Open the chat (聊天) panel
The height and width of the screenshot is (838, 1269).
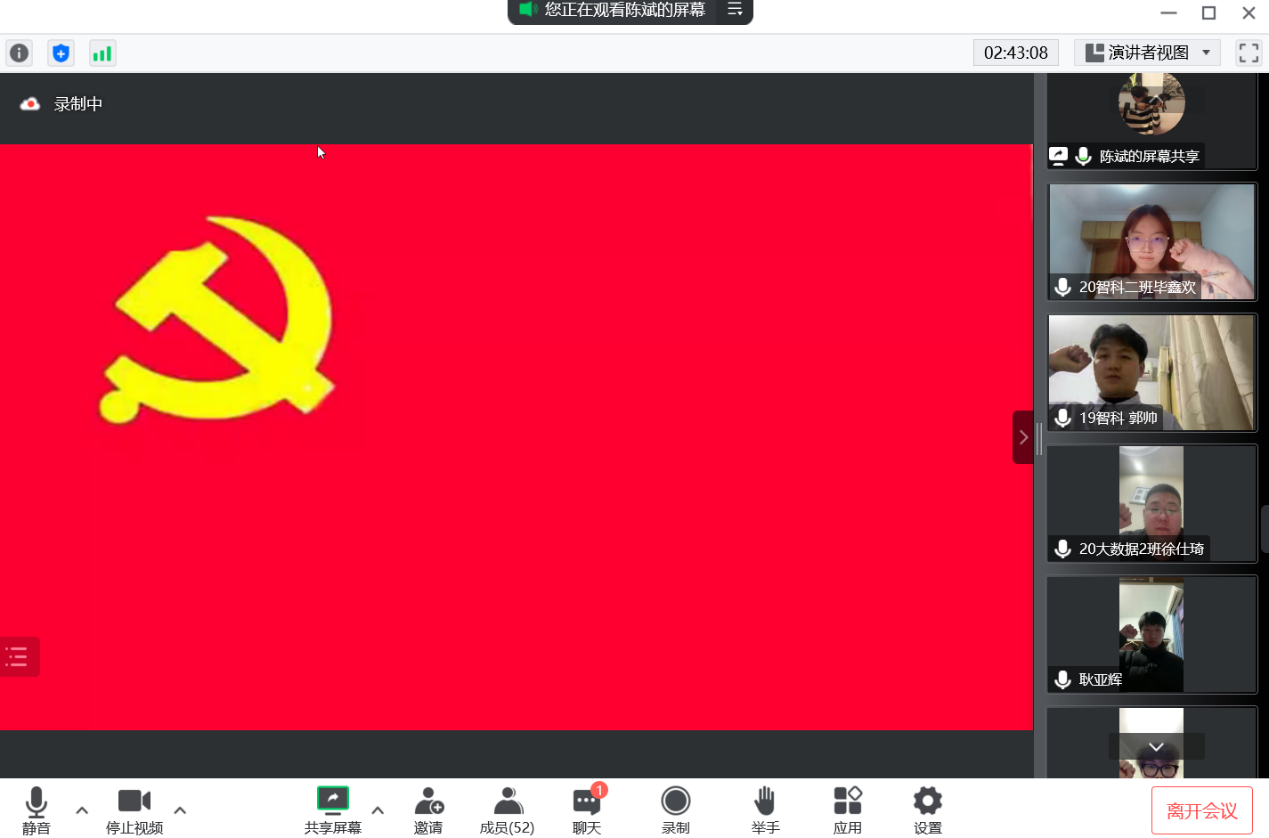tap(586, 809)
